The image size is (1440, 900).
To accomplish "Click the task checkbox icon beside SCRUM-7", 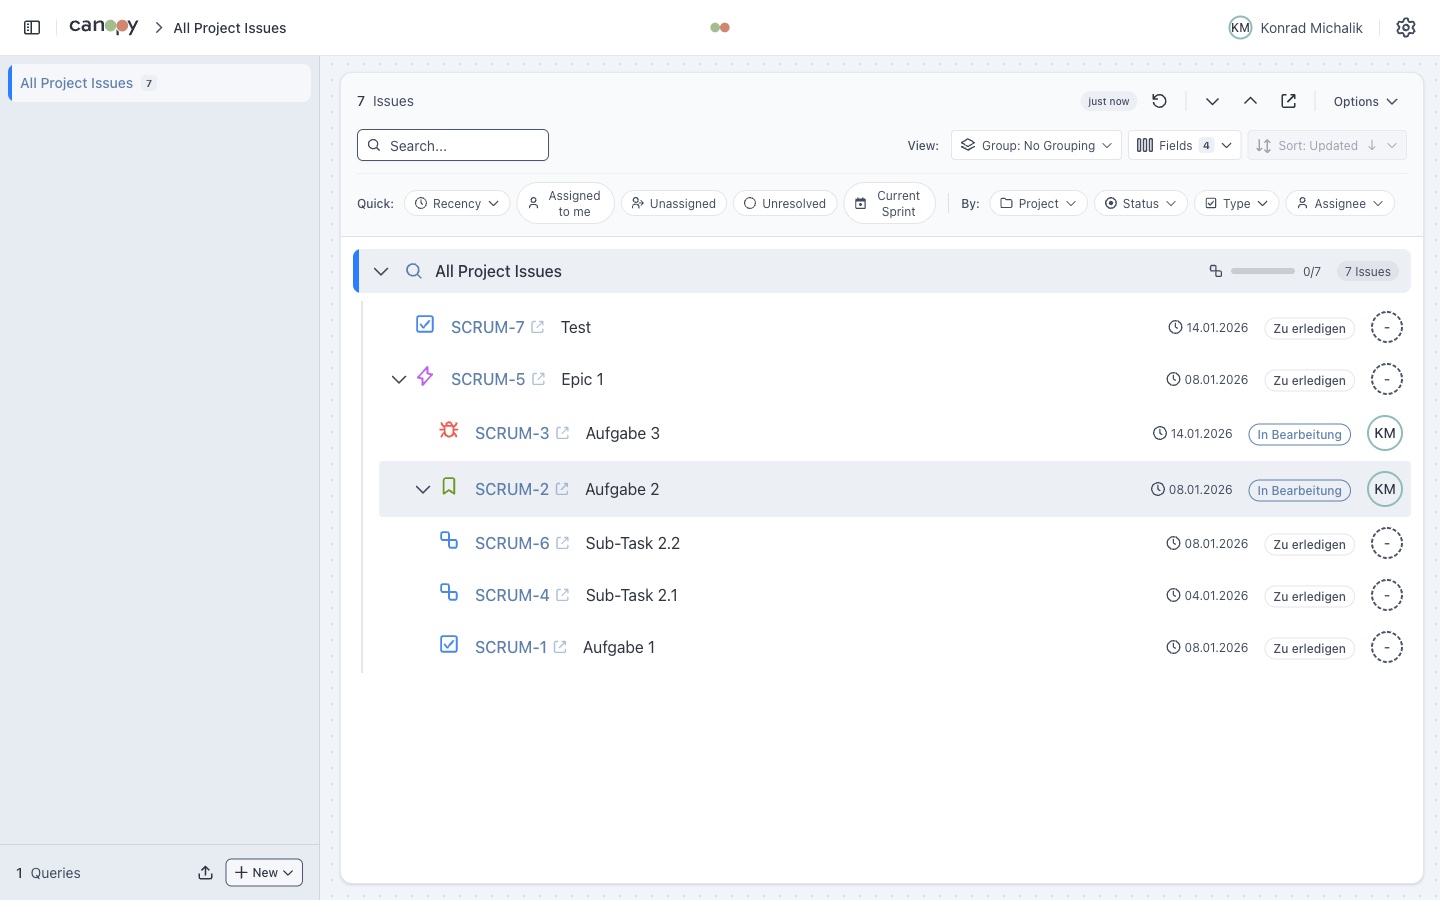I will click(424, 324).
